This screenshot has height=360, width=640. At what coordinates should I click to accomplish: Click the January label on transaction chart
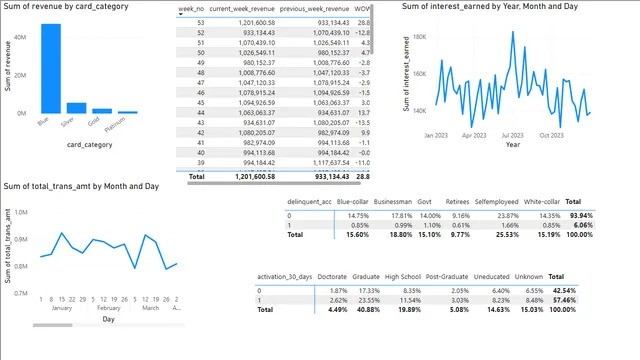(x=62, y=308)
